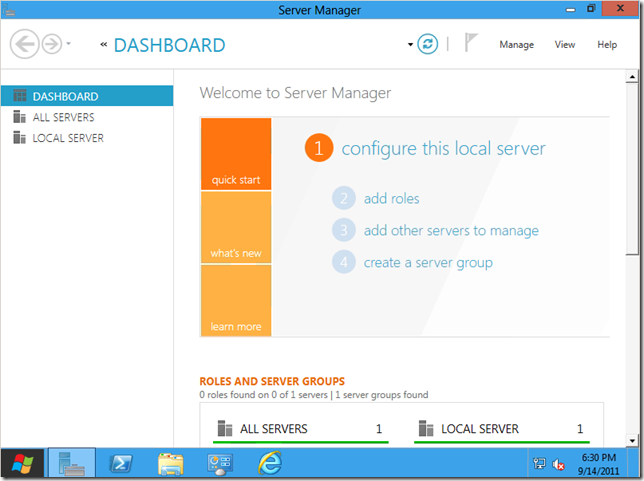644x481 pixels.
Task: Click the scroll down arrow
Action: (x=632, y=441)
